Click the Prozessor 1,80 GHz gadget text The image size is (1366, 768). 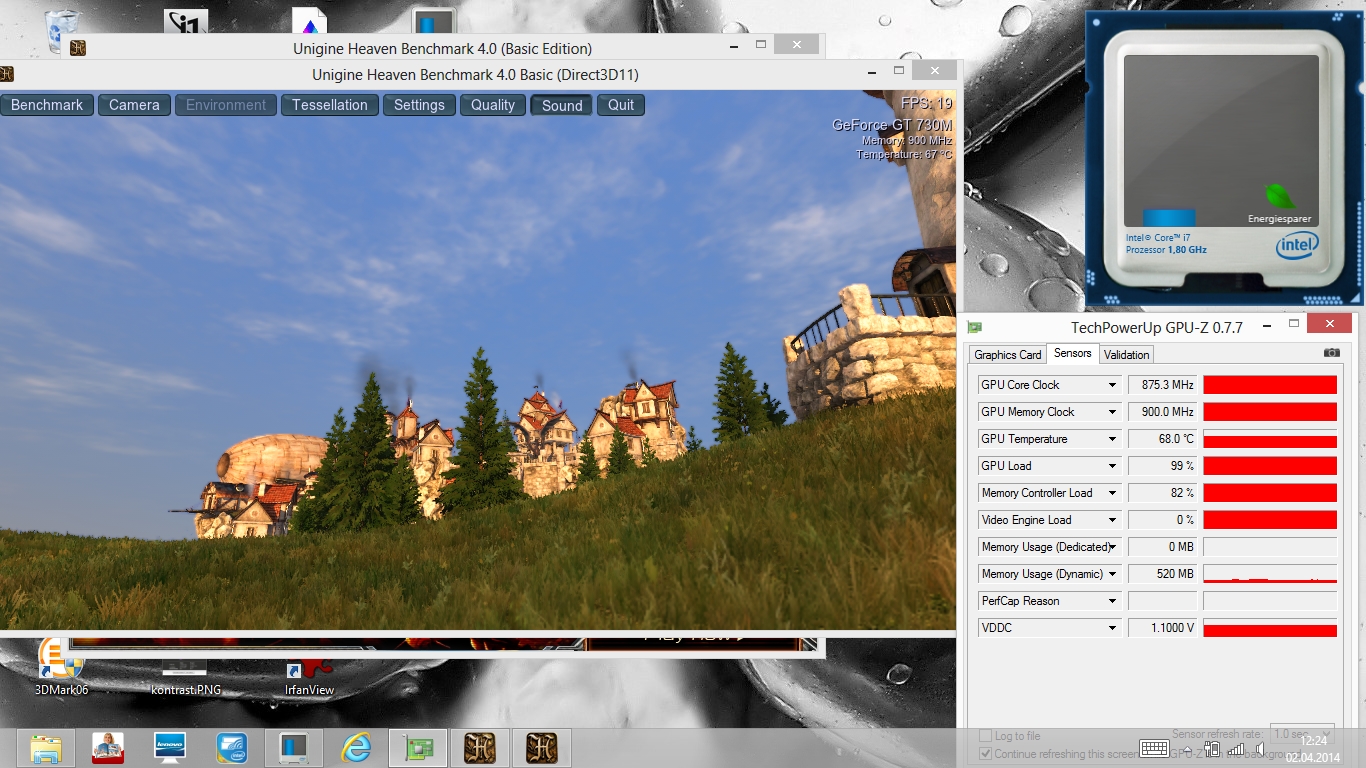coord(1166,250)
